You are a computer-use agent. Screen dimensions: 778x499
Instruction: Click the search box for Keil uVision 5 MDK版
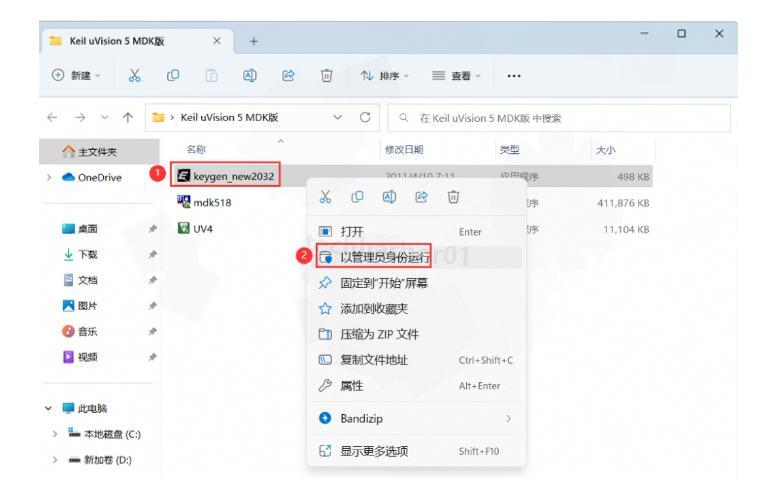point(559,118)
